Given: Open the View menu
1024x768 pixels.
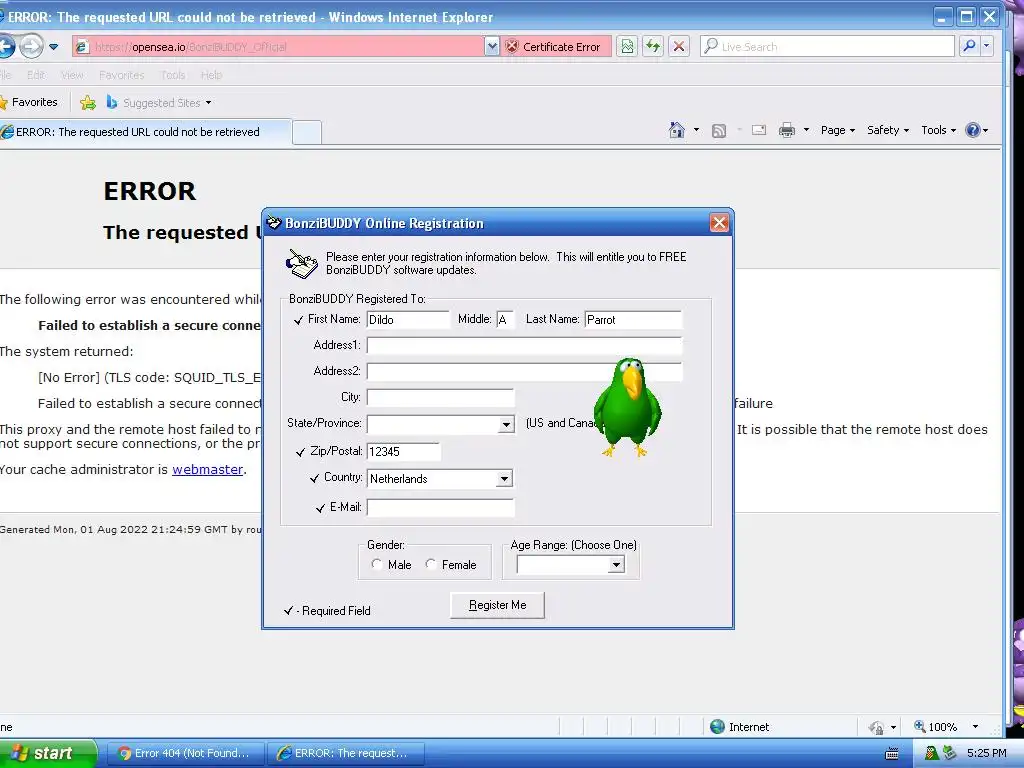Looking at the screenshot, I should tap(72, 75).
